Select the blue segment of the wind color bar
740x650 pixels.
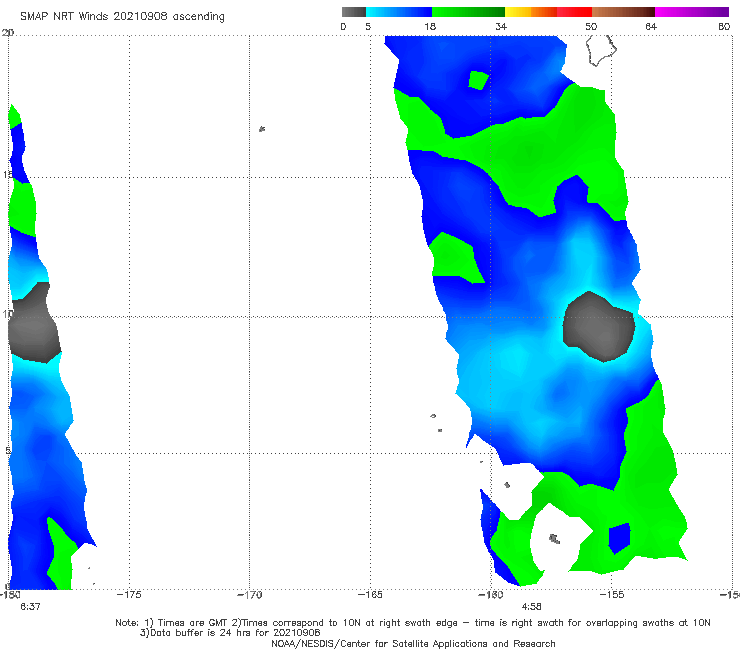coord(399,12)
